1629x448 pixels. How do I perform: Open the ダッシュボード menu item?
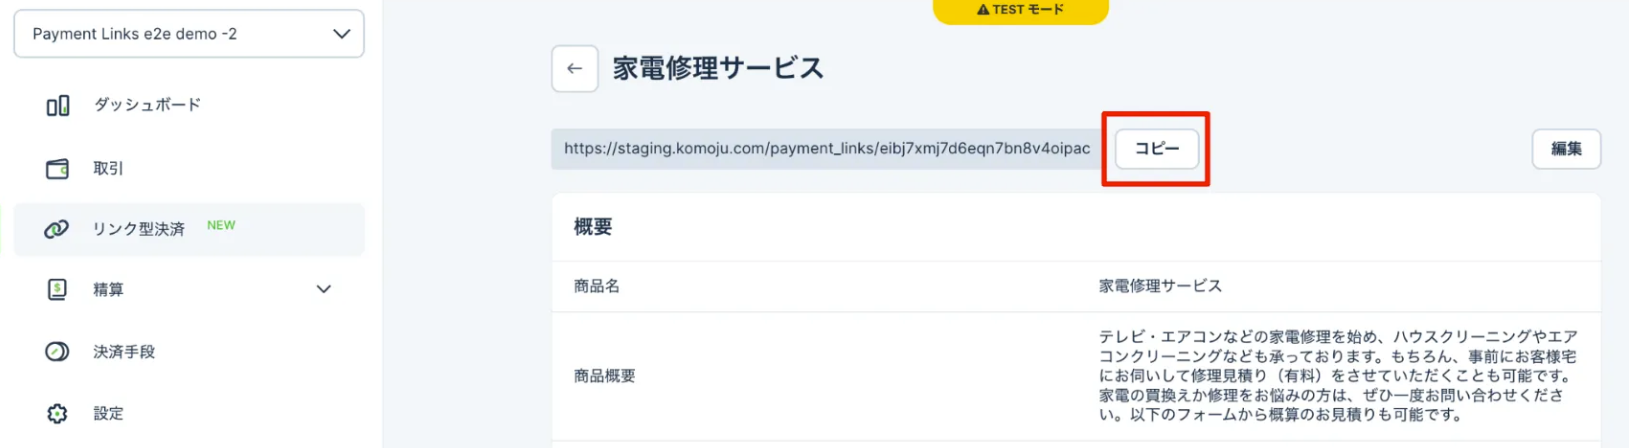pos(147,105)
